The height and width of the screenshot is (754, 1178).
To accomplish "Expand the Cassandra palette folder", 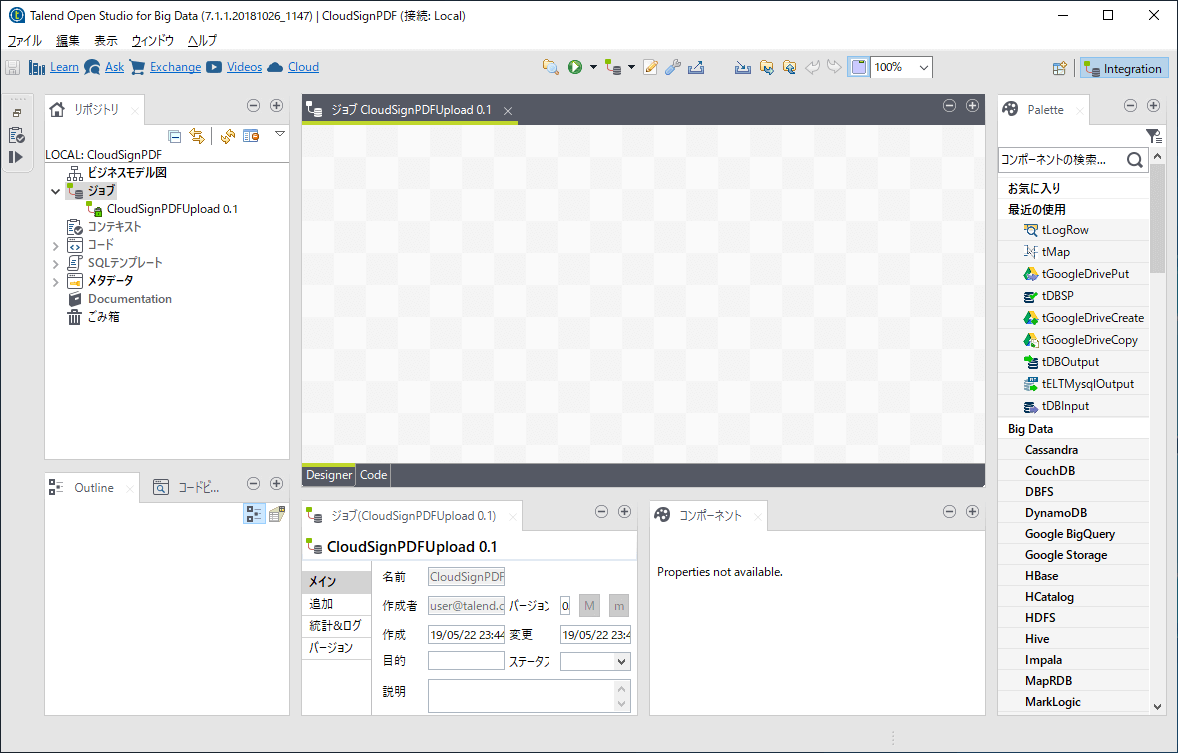I will point(1051,450).
